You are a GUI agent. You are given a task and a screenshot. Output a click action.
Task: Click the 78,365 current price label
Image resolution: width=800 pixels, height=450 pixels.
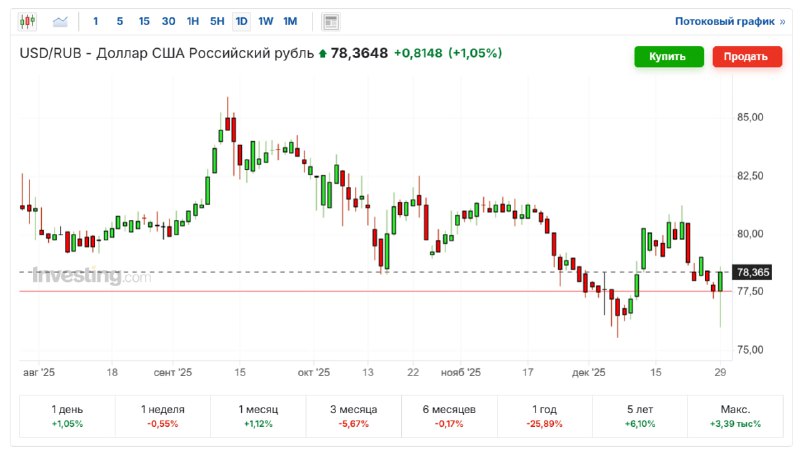[x=752, y=272]
